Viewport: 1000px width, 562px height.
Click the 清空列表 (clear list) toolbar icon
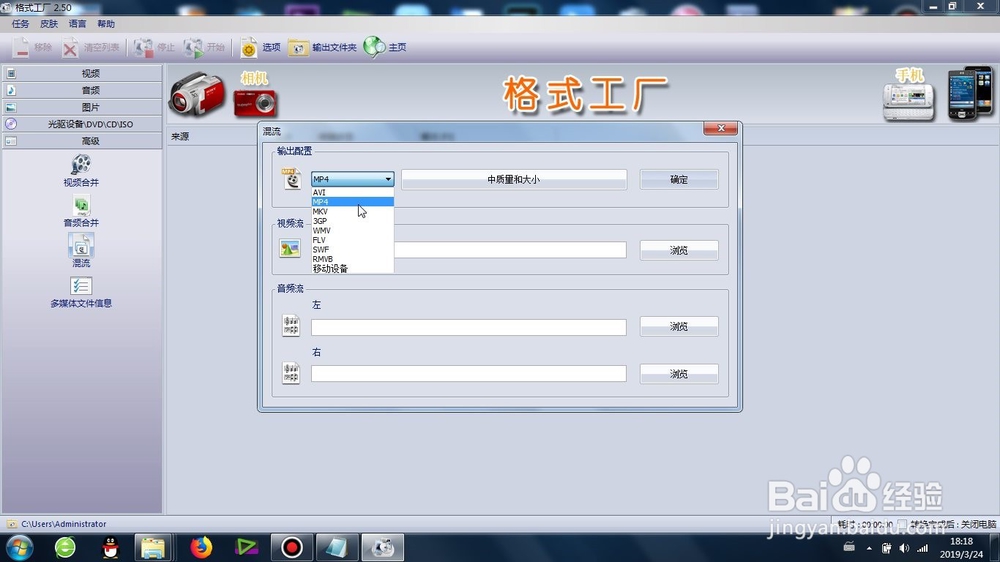(70, 47)
